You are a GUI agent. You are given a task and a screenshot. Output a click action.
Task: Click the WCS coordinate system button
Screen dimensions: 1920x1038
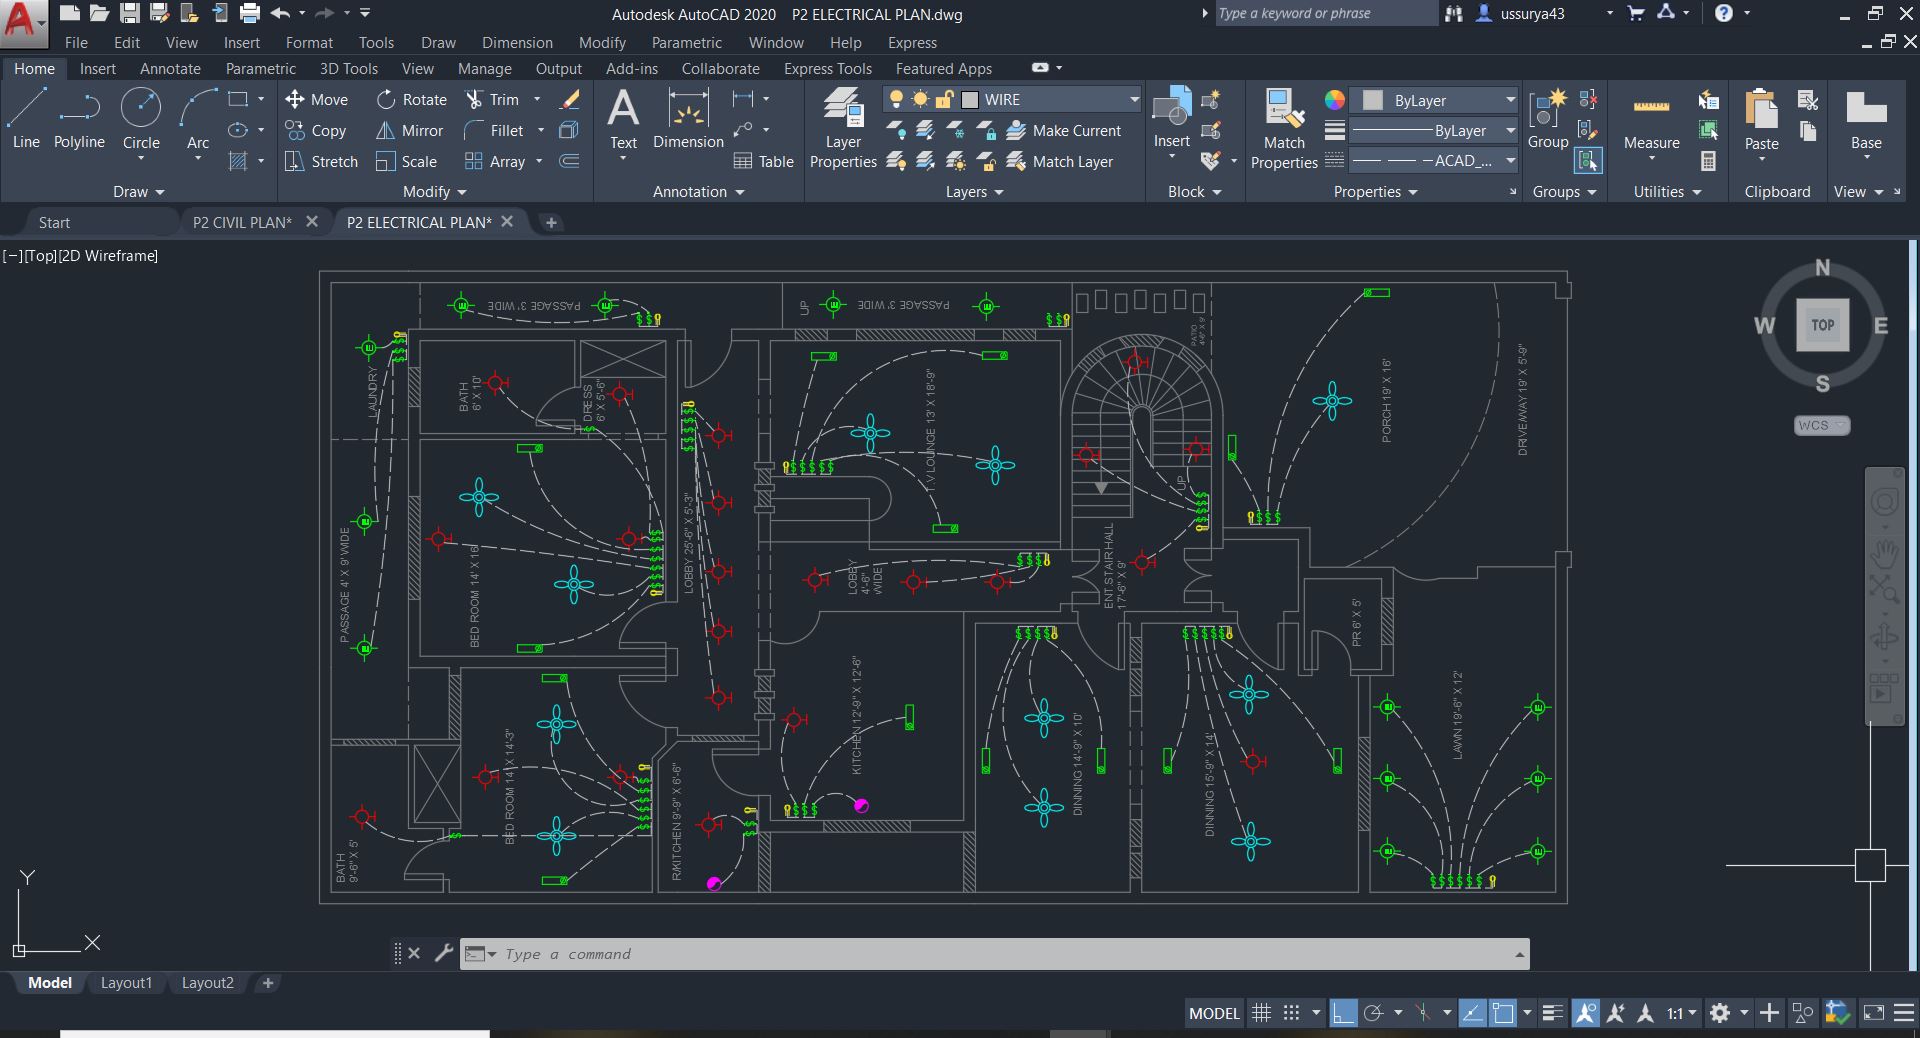point(1821,425)
